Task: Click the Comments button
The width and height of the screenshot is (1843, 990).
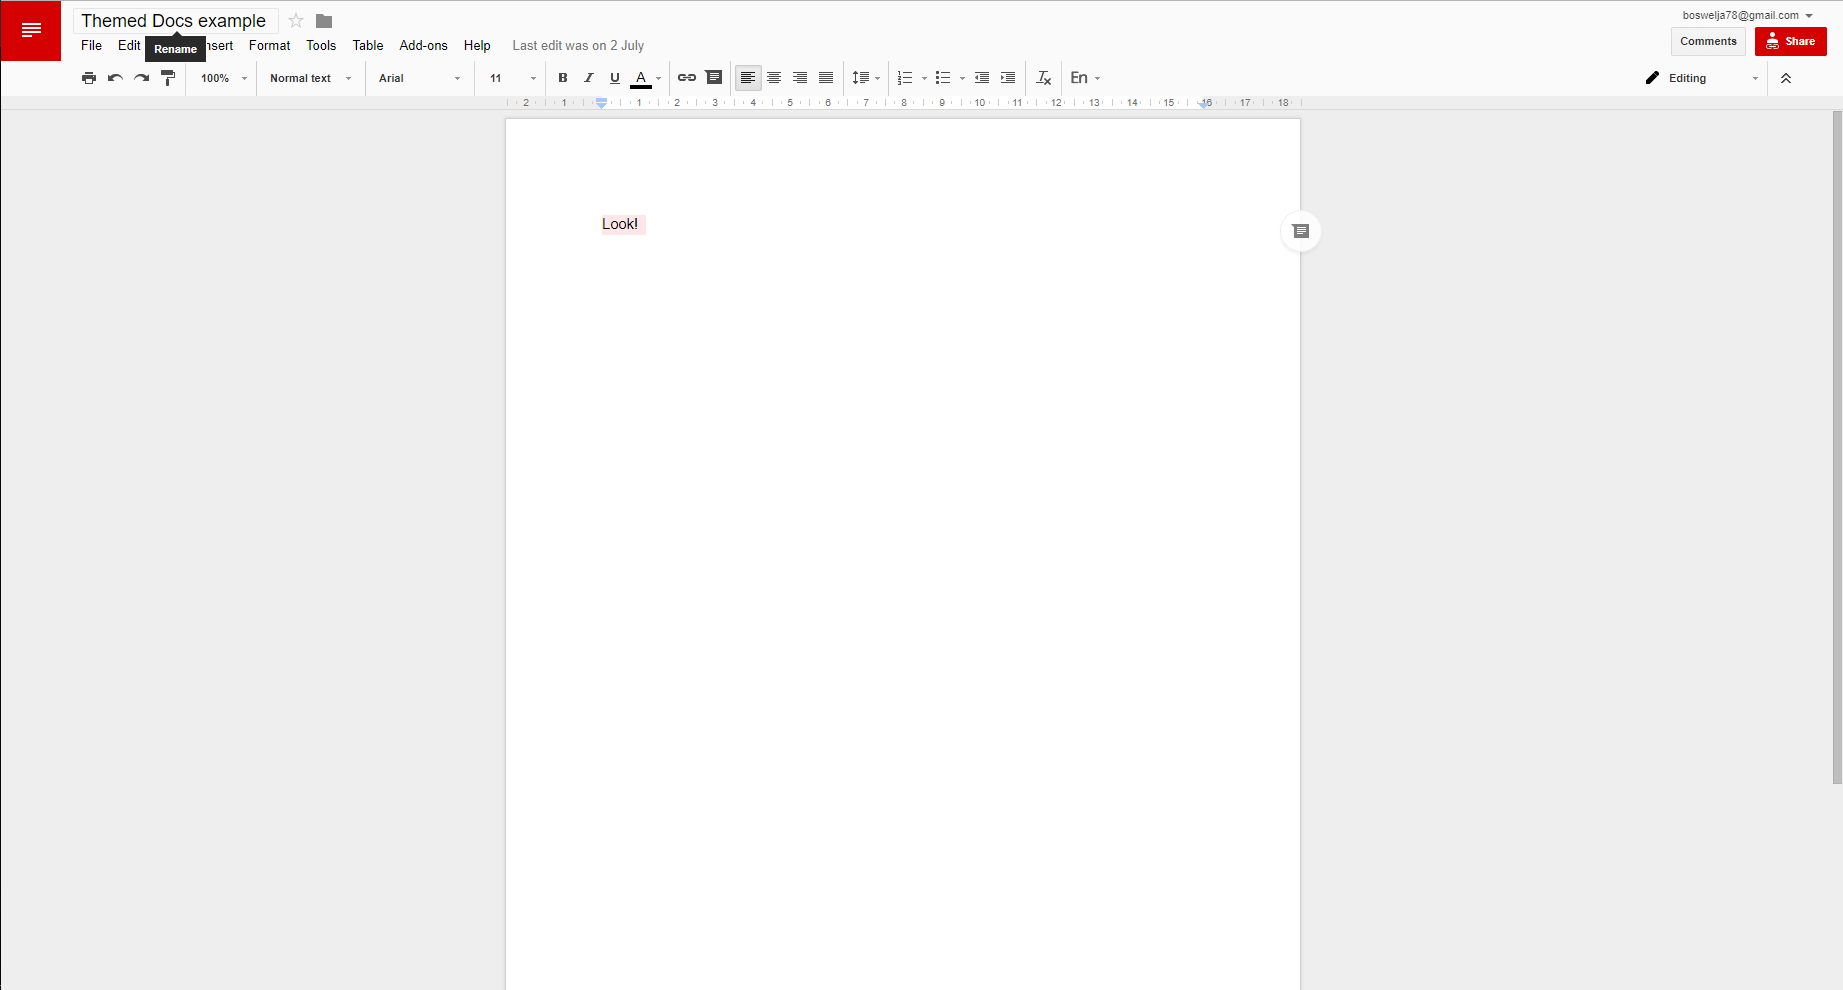Action: [x=1708, y=41]
